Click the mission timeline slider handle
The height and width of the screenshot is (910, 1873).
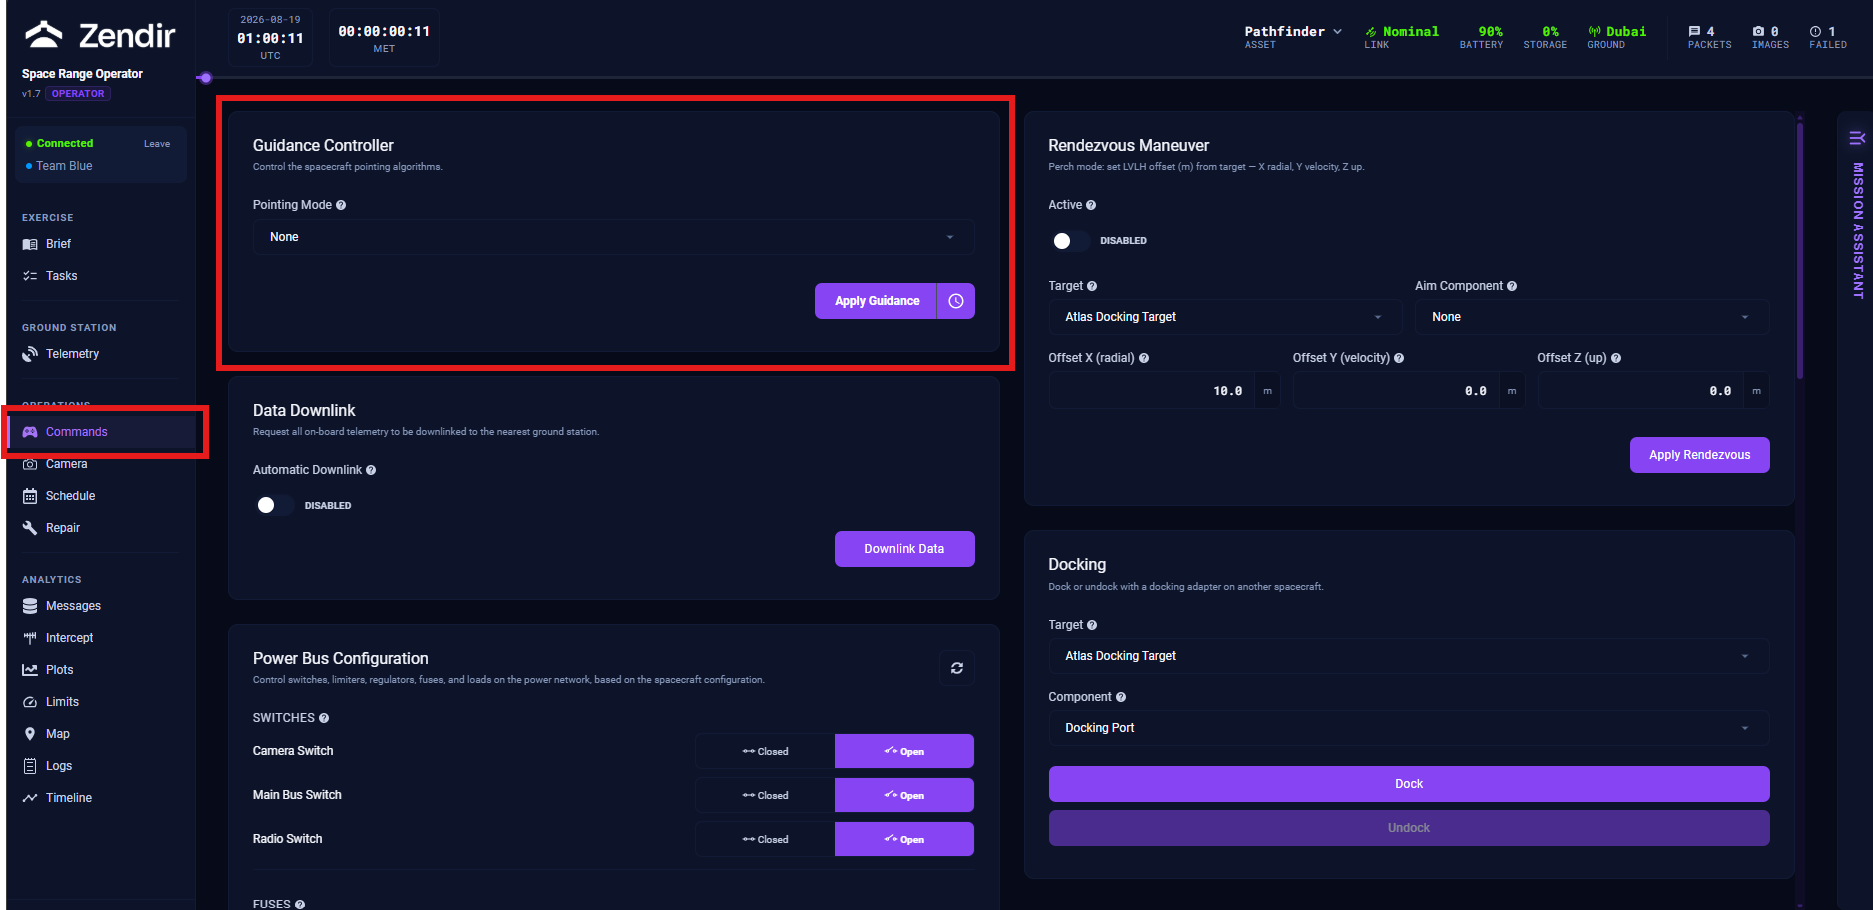205,78
